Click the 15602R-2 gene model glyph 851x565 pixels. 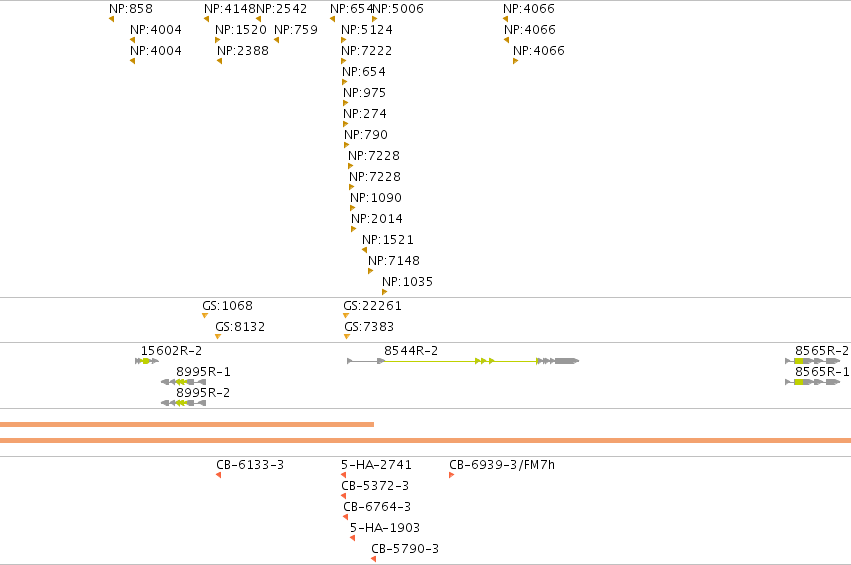click(x=147, y=361)
